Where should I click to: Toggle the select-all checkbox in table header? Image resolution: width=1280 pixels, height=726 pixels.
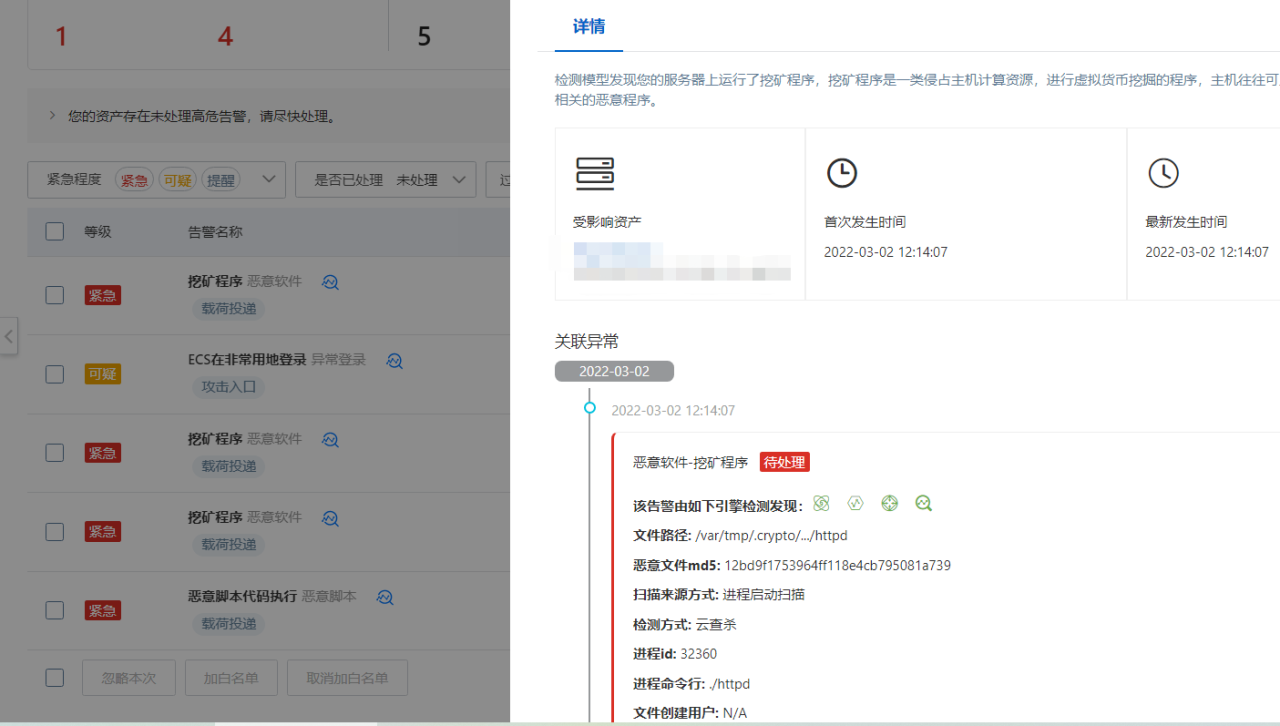pos(54,231)
